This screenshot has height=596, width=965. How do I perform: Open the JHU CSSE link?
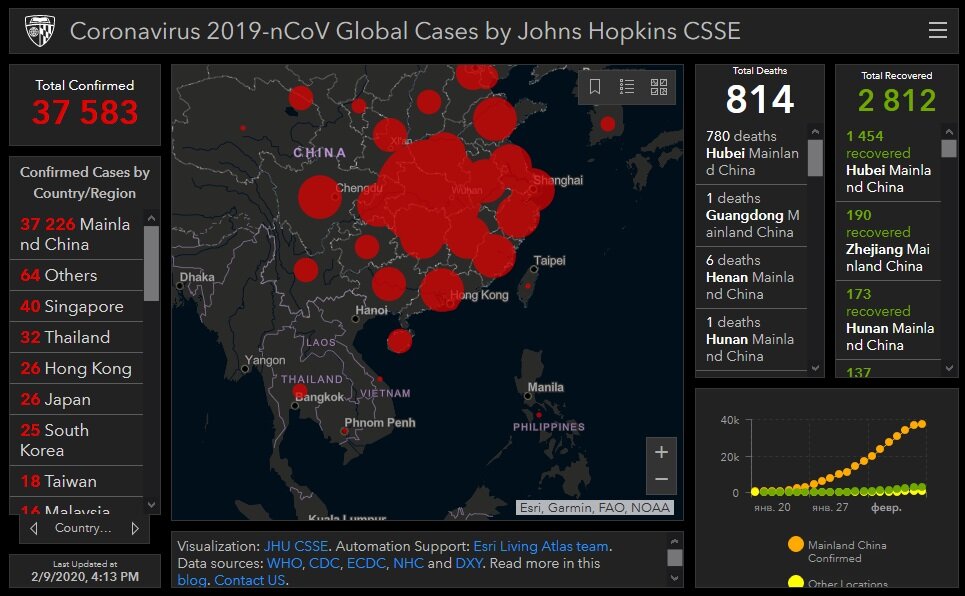click(x=295, y=546)
